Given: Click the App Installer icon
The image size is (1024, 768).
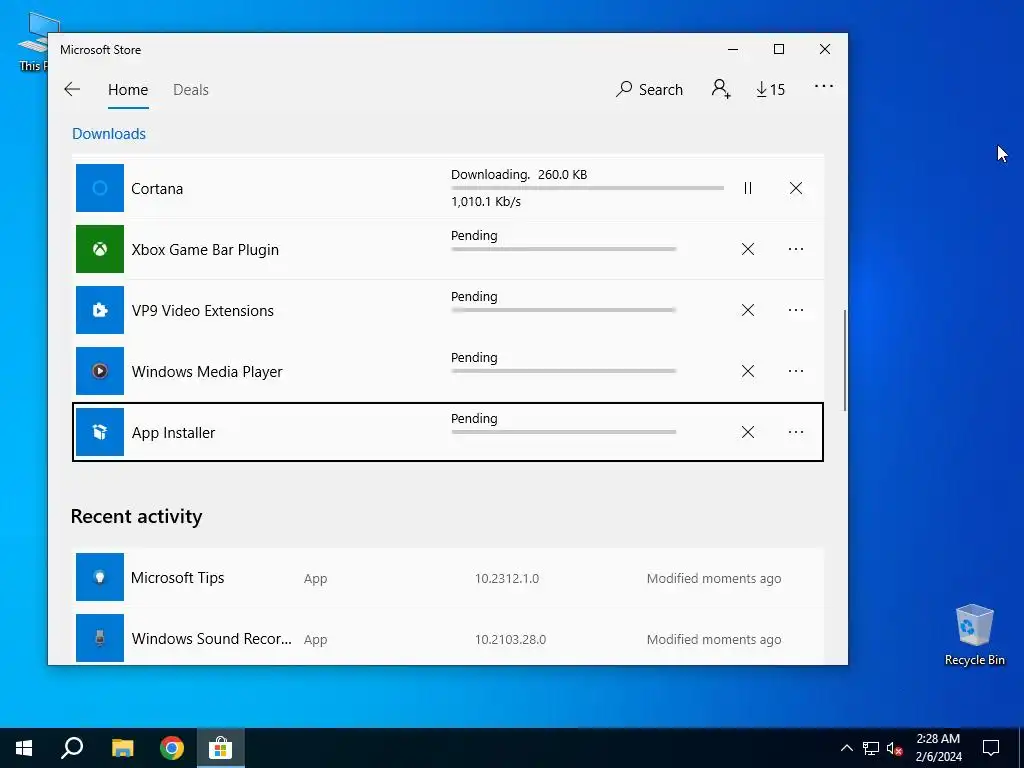Looking at the screenshot, I should pos(100,432).
